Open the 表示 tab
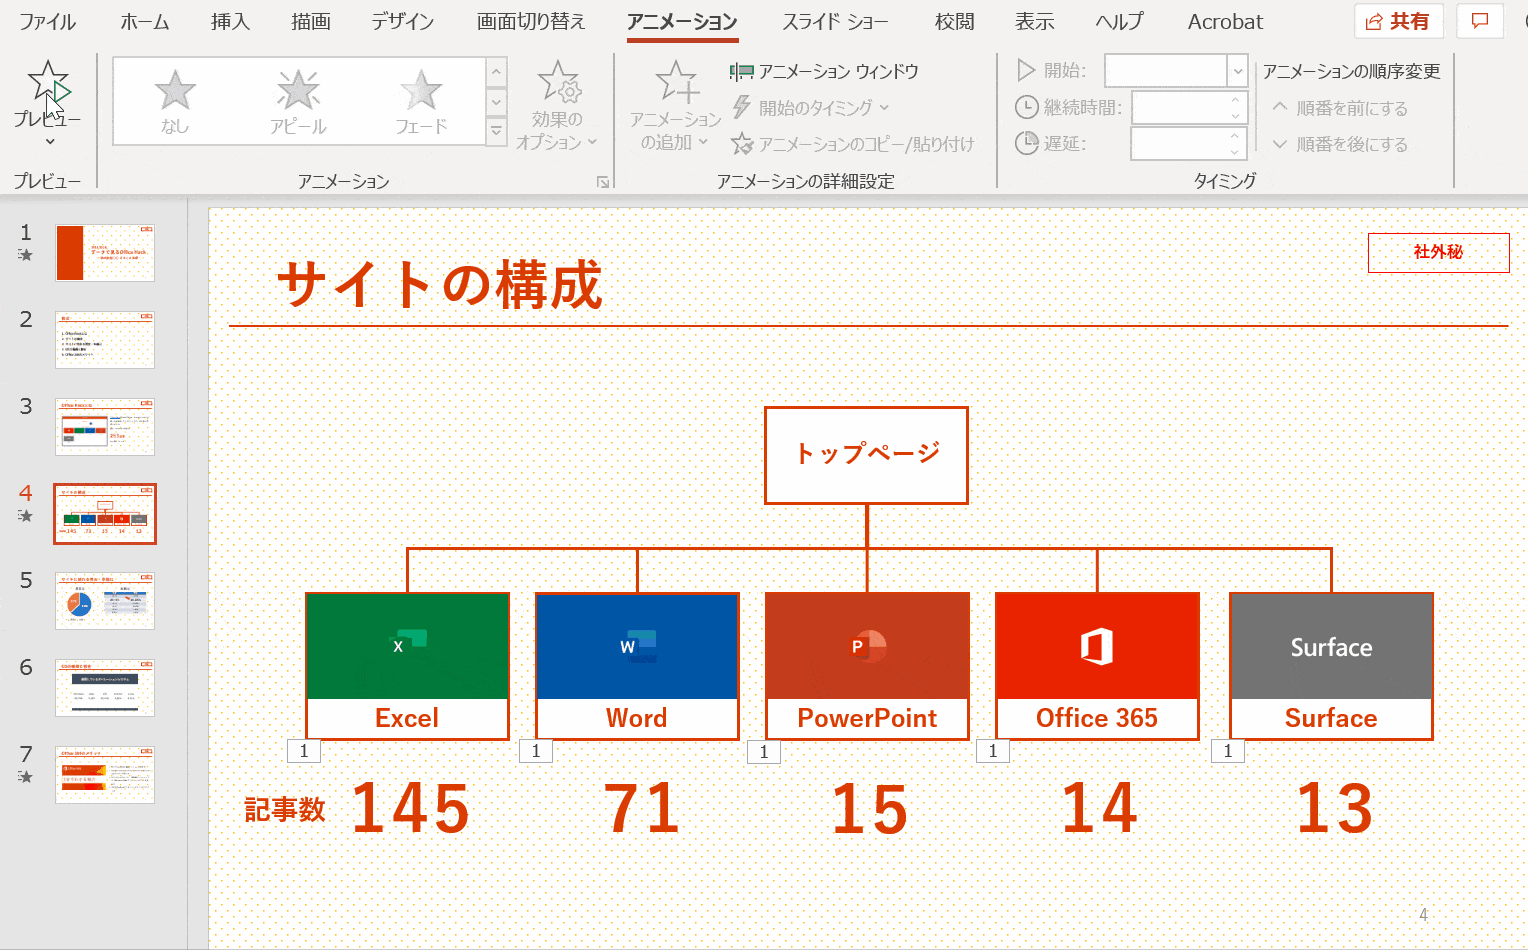This screenshot has height=950, width=1528. click(1035, 21)
